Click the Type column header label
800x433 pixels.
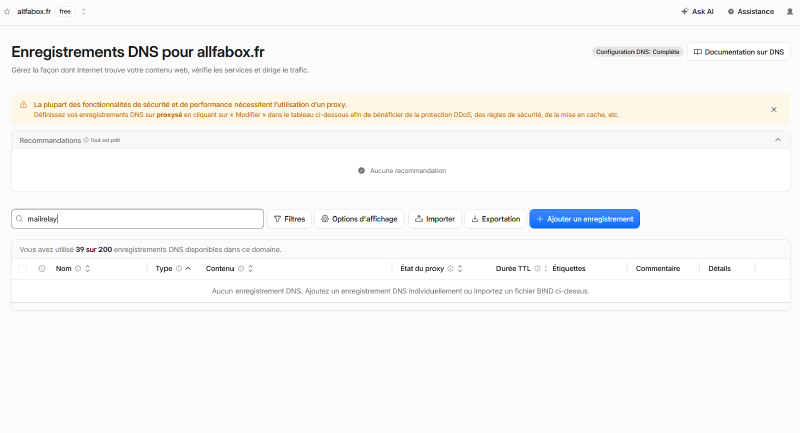point(164,268)
